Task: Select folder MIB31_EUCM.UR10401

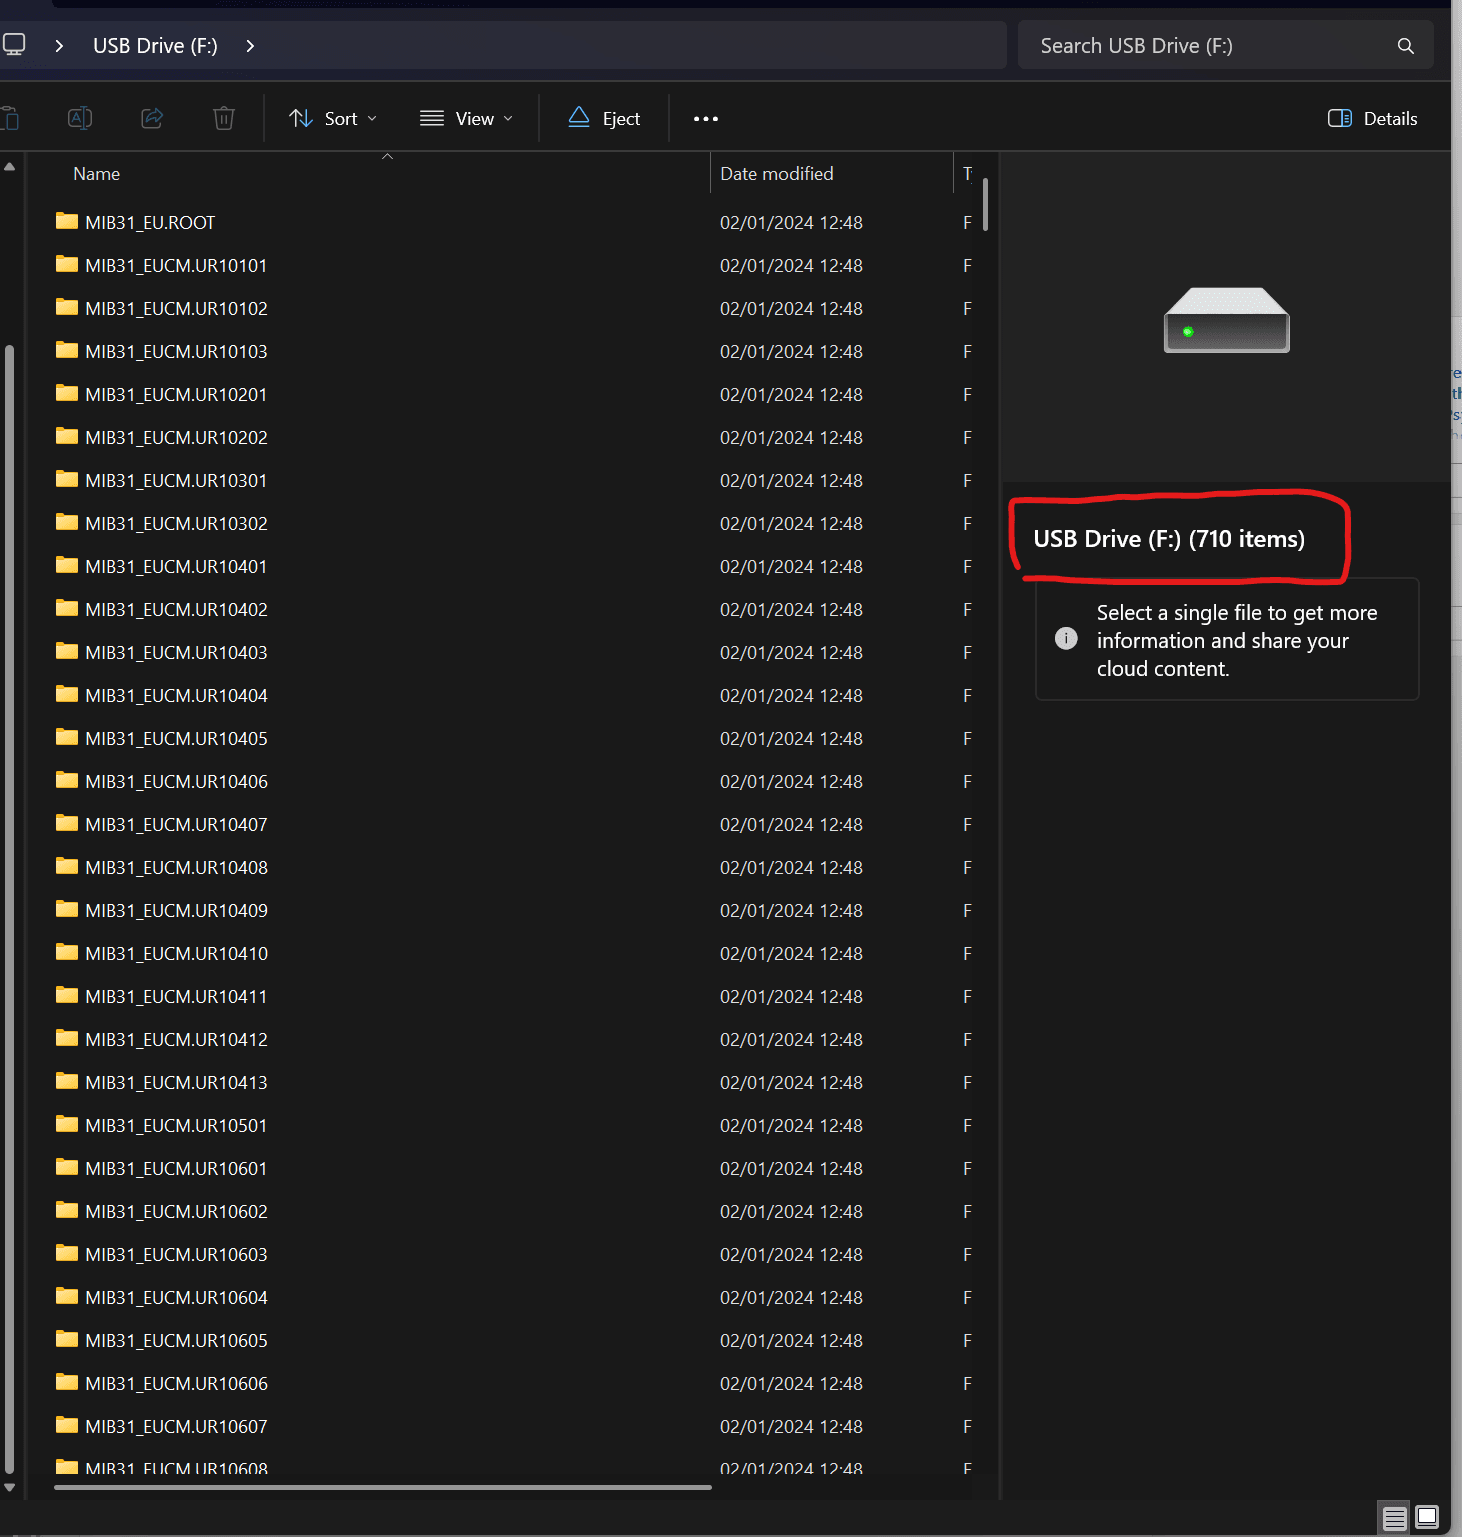Action: click(x=176, y=566)
